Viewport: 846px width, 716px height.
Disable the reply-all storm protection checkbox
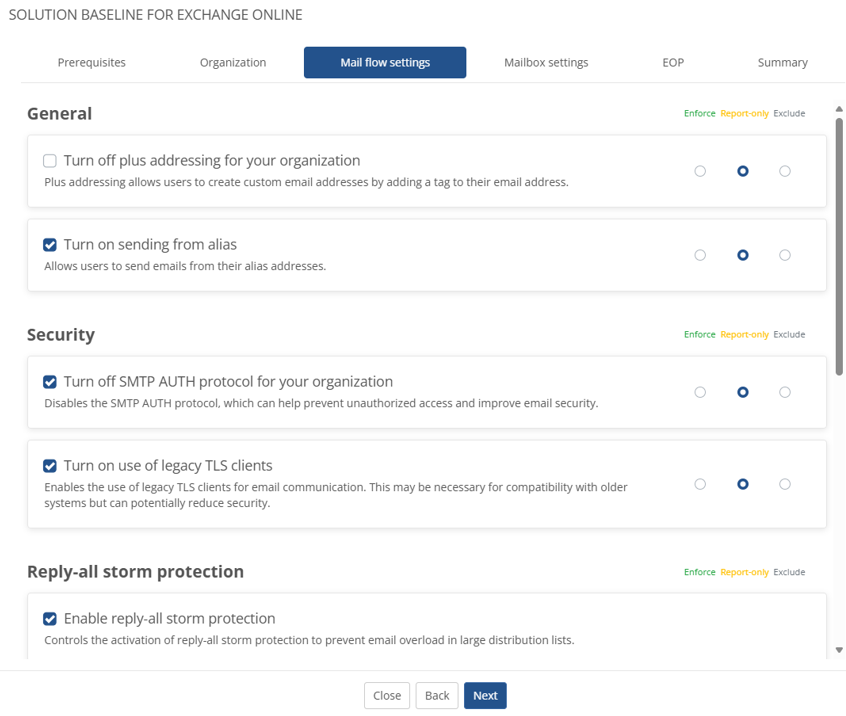tap(50, 619)
